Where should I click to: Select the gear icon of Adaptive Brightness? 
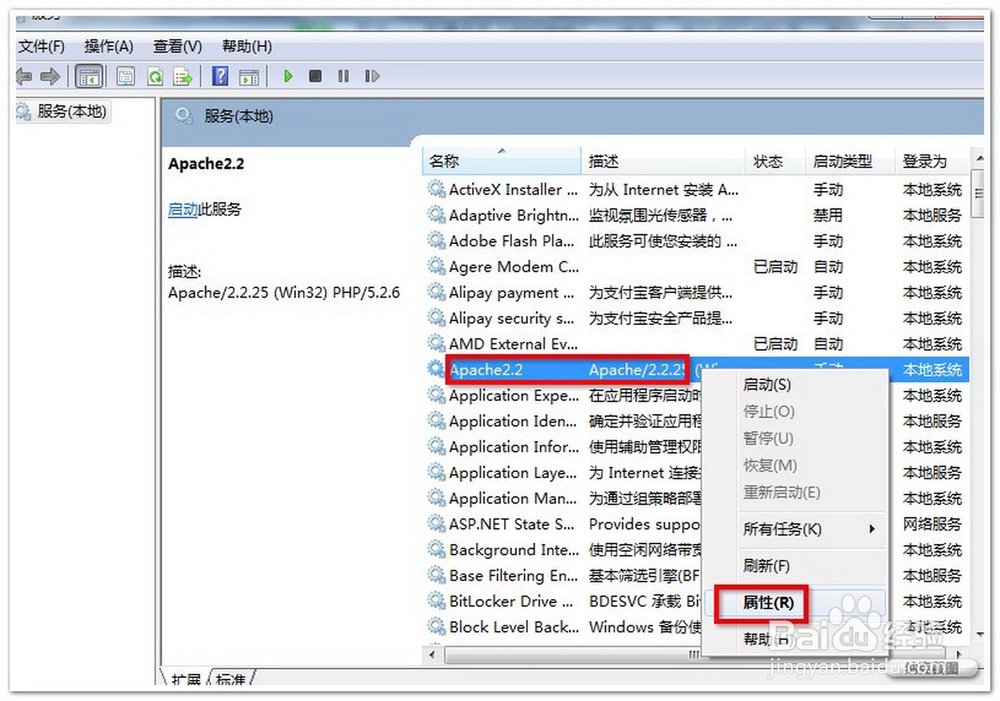pyautogui.click(x=436, y=215)
